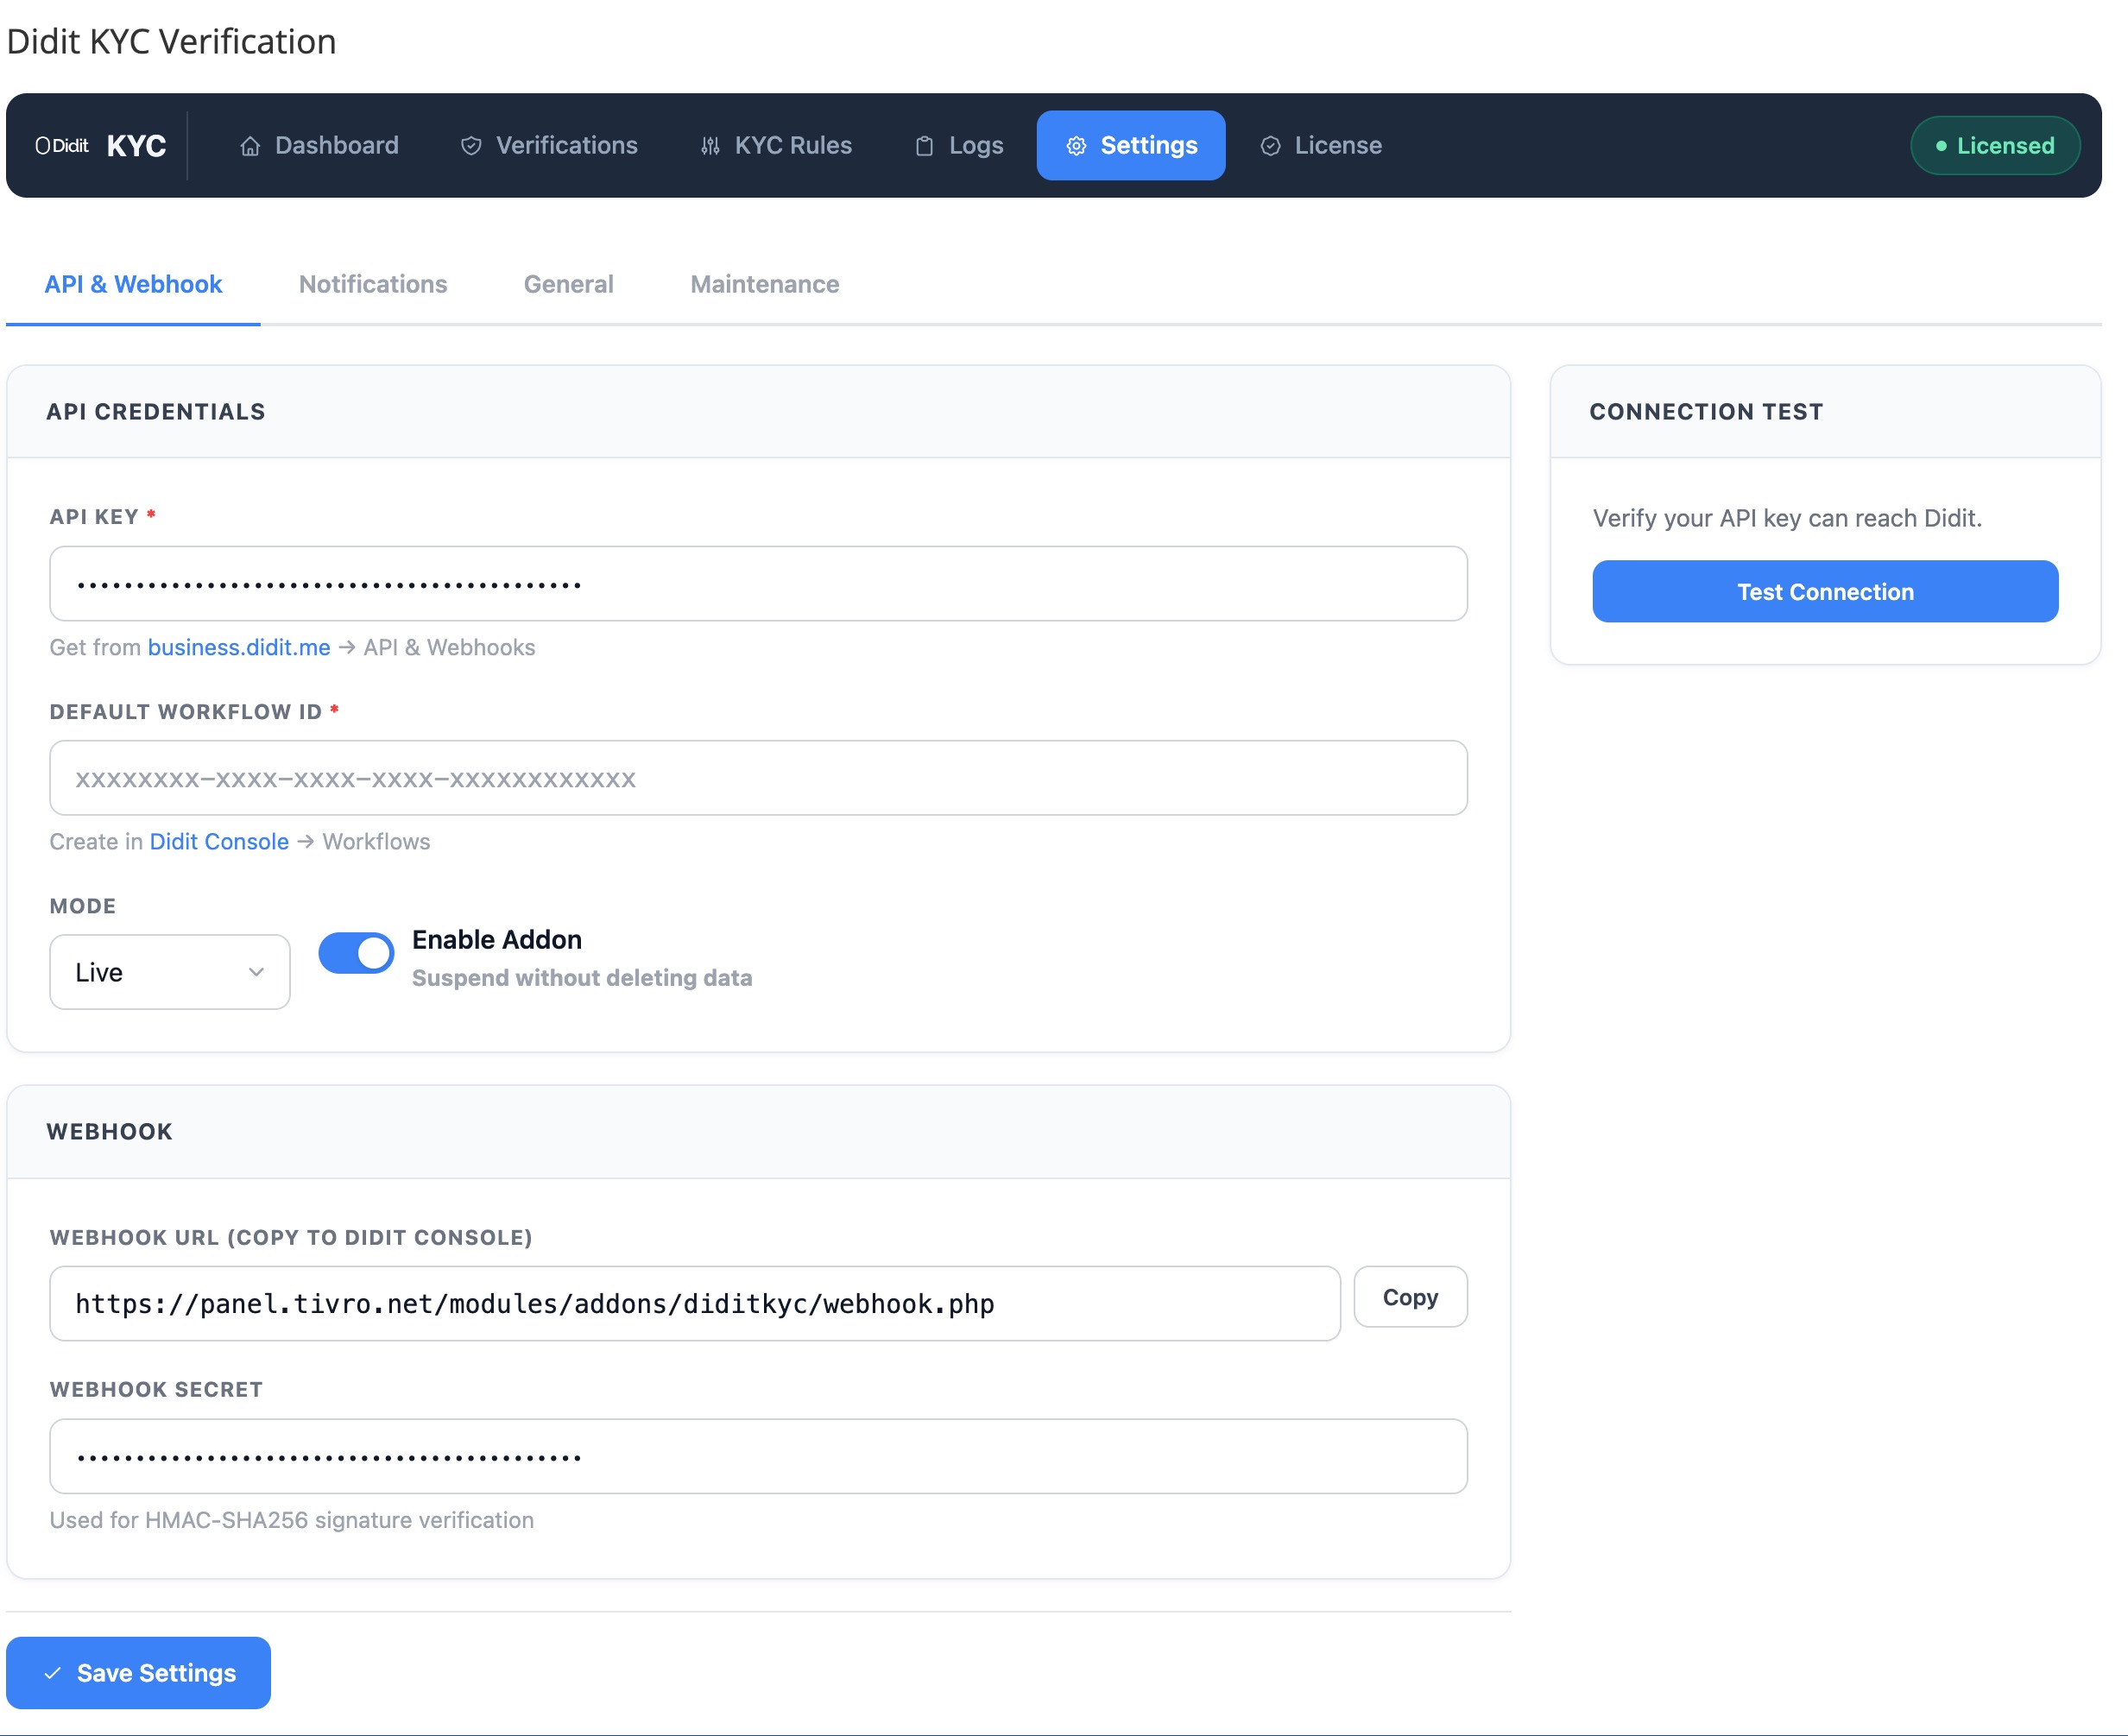Screen dimensions: 2128x1736
Task: Select the Maintenance tab
Action: tap(764, 284)
